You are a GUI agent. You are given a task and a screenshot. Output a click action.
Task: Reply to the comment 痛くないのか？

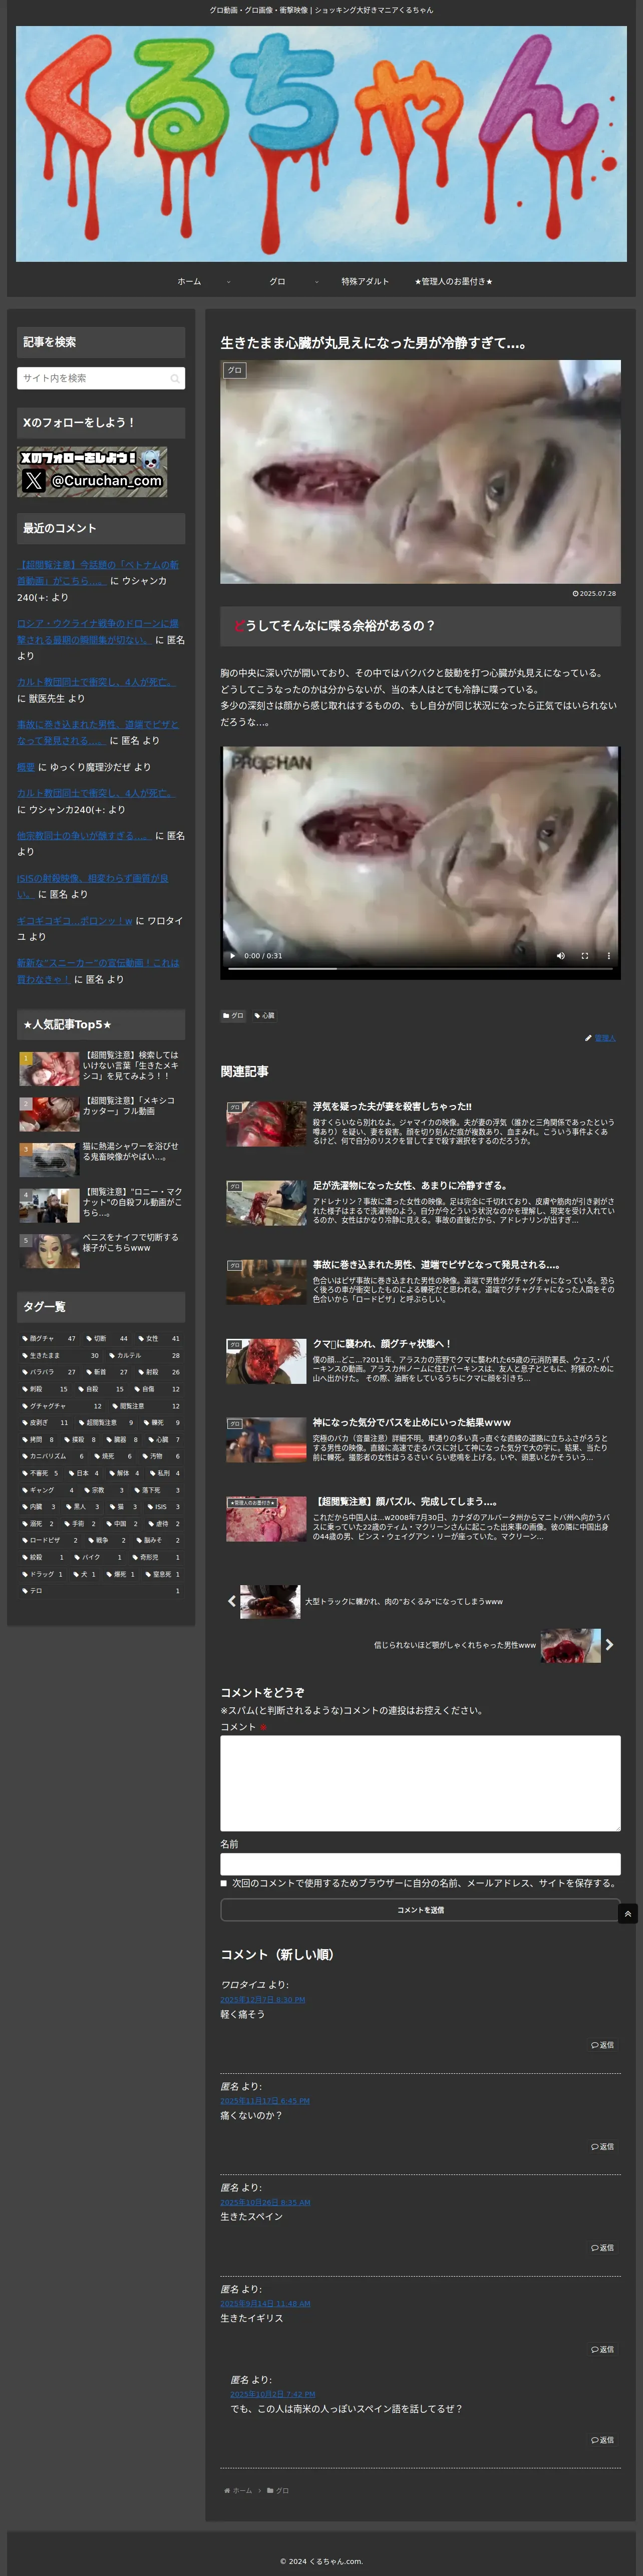click(x=602, y=2146)
